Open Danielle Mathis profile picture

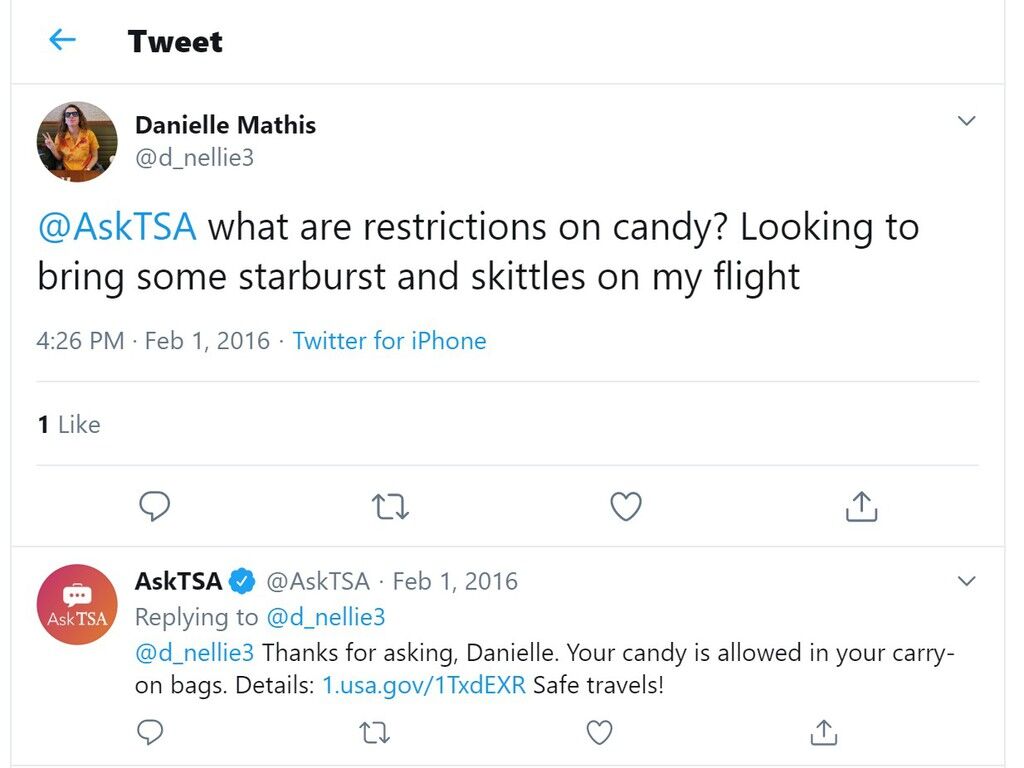point(77,142)
